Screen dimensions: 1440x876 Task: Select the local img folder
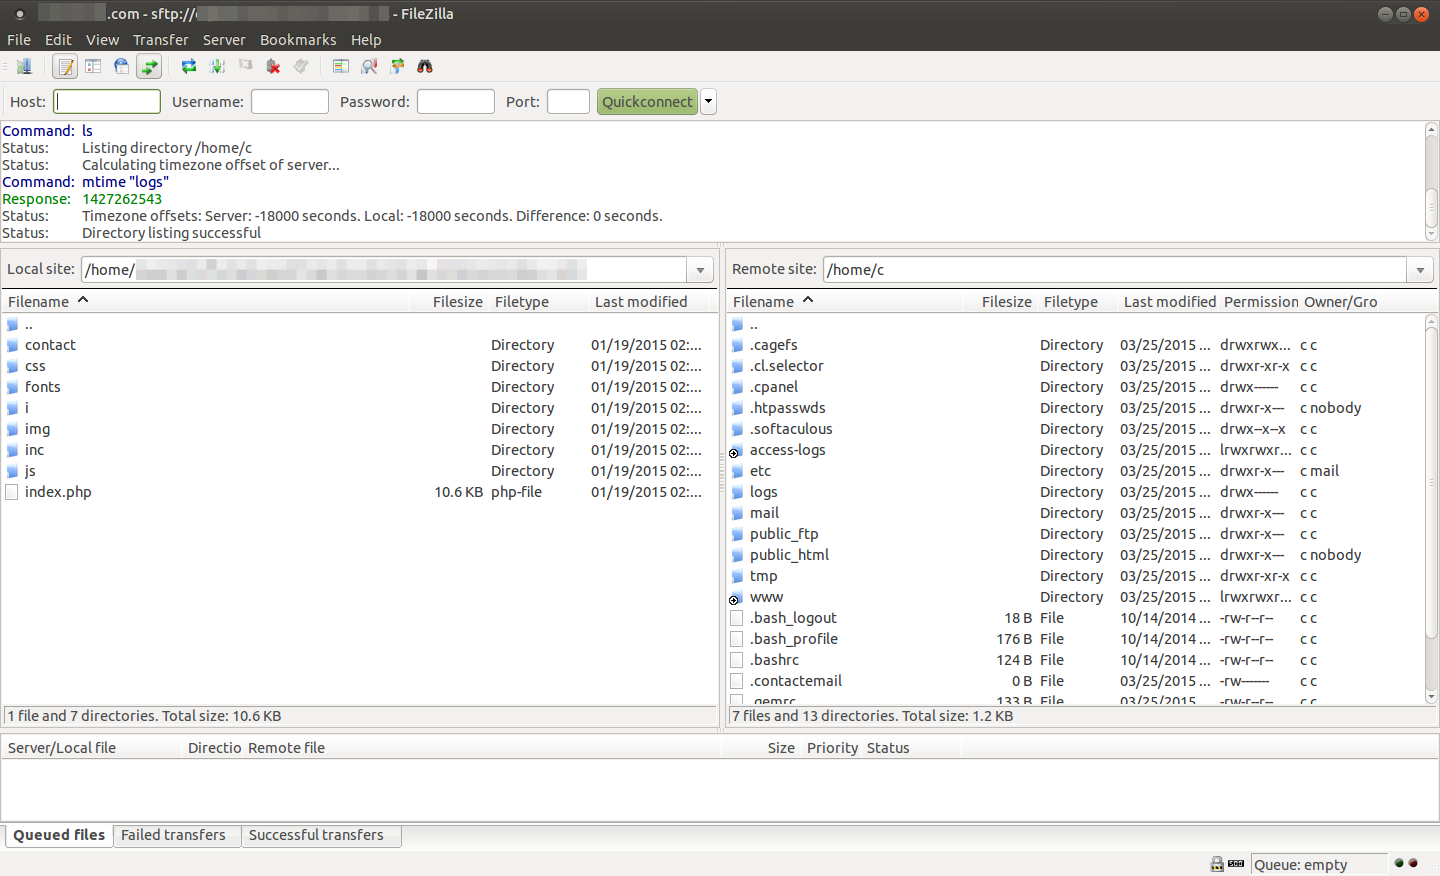37,429
